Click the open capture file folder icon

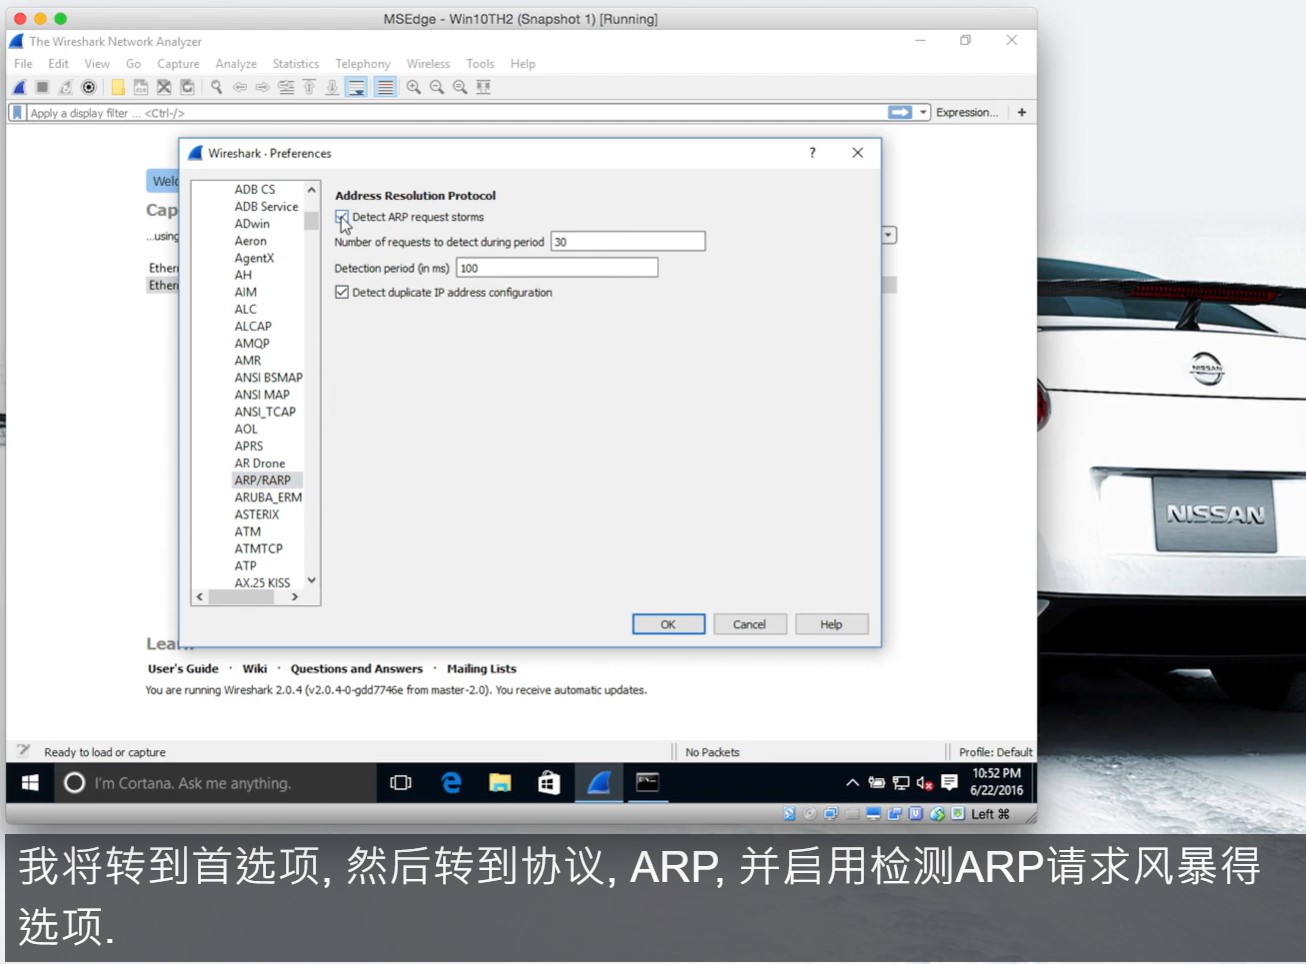click(118, 88)
